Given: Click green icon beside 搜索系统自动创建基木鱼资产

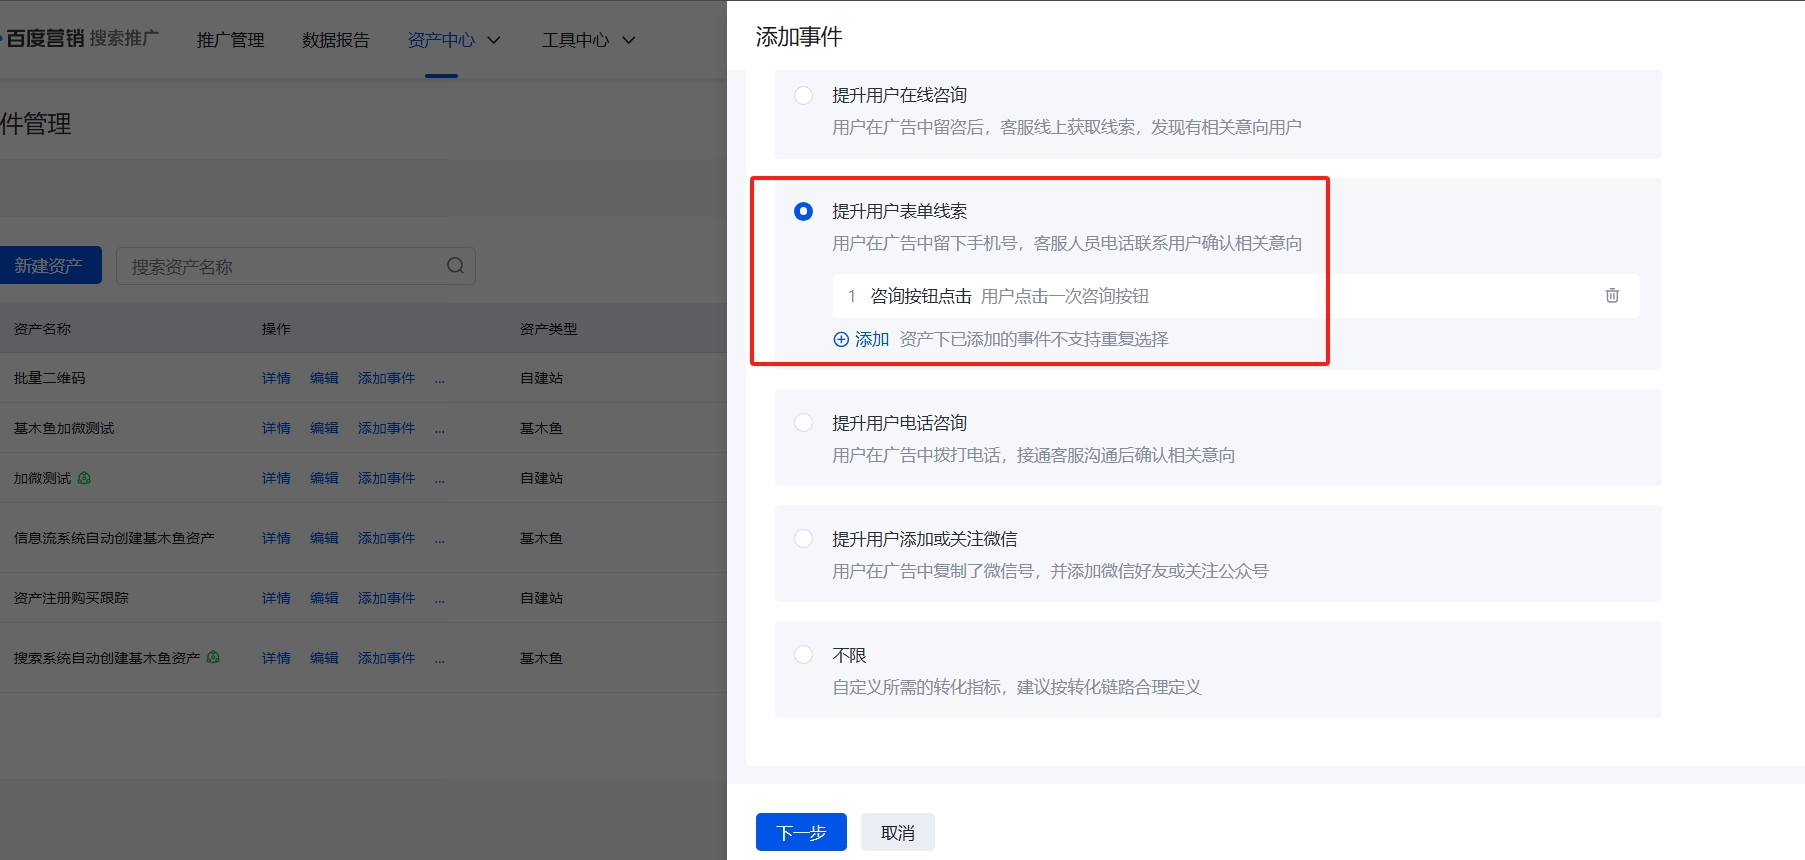Looking at the screenshot, I should click(x=213, y=658).
